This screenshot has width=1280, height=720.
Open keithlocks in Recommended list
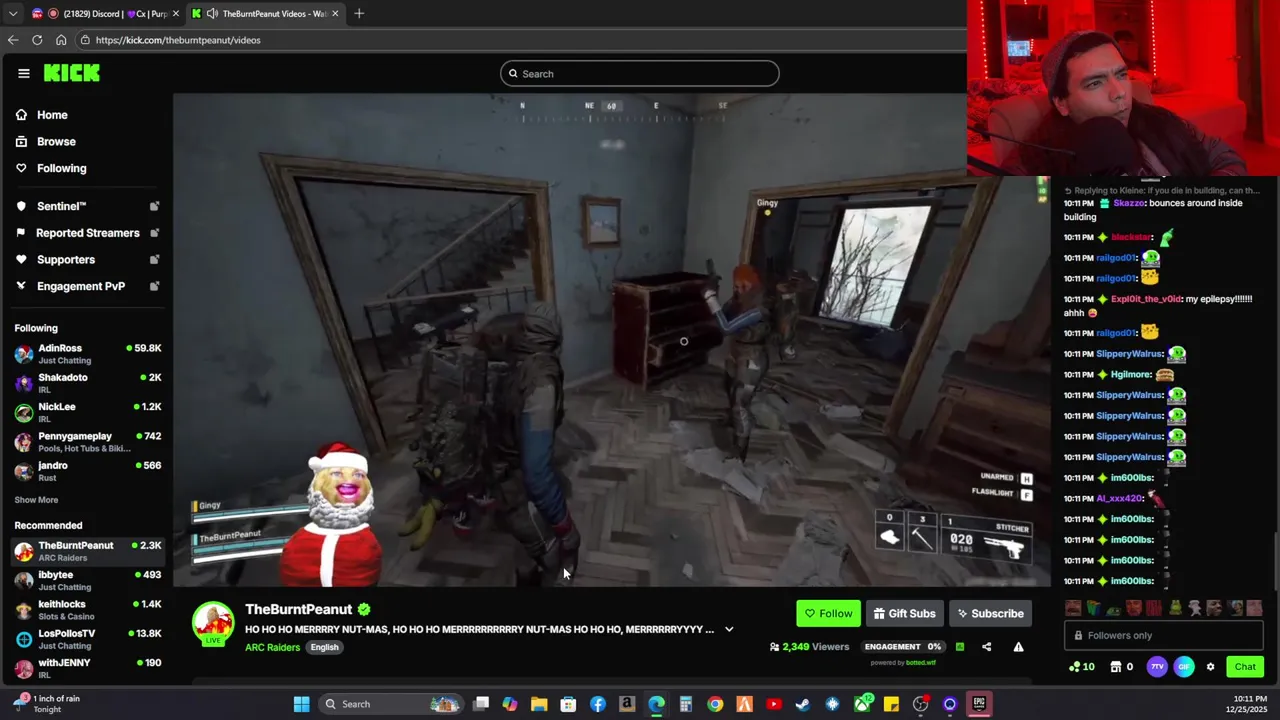tap(88, 610)
